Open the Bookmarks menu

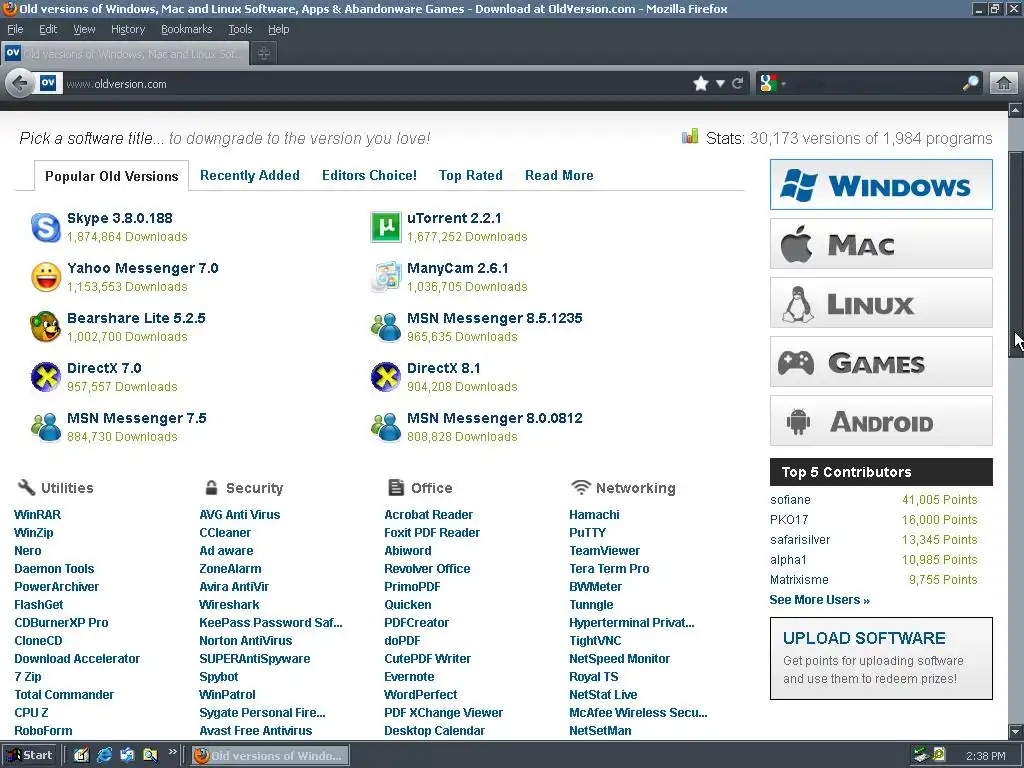tap(187, 29)
